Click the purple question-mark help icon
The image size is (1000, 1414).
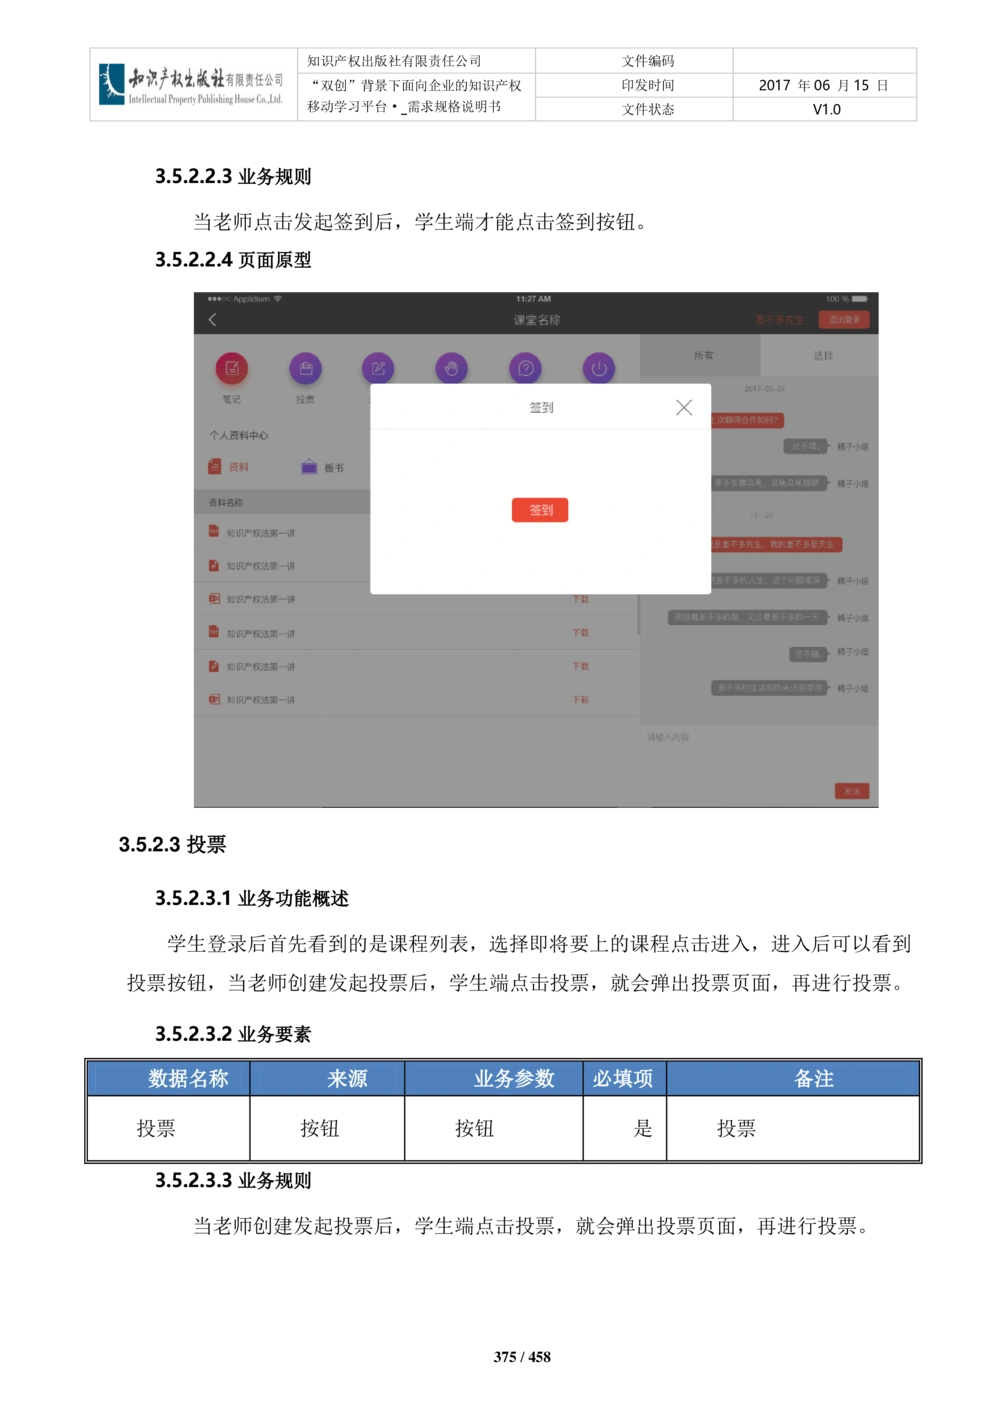point(524,368)
